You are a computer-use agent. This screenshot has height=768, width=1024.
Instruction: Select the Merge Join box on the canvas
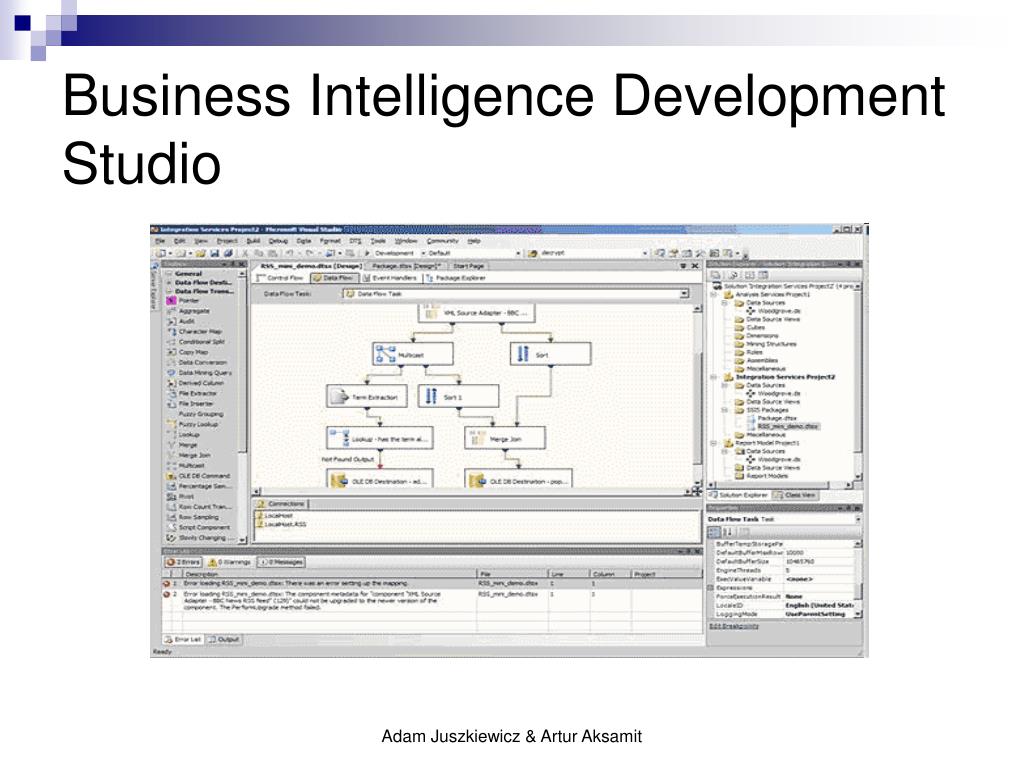(504, 438)
